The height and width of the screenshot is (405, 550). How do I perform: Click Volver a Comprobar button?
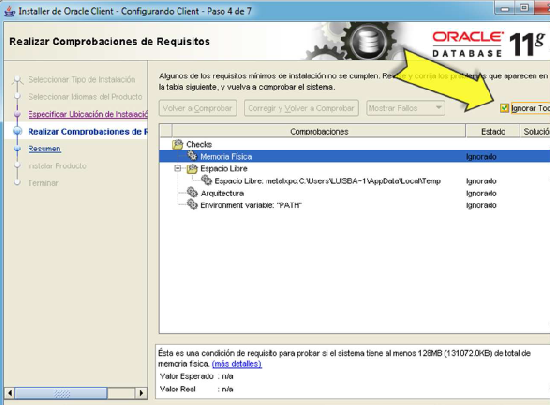click(197, 108)
